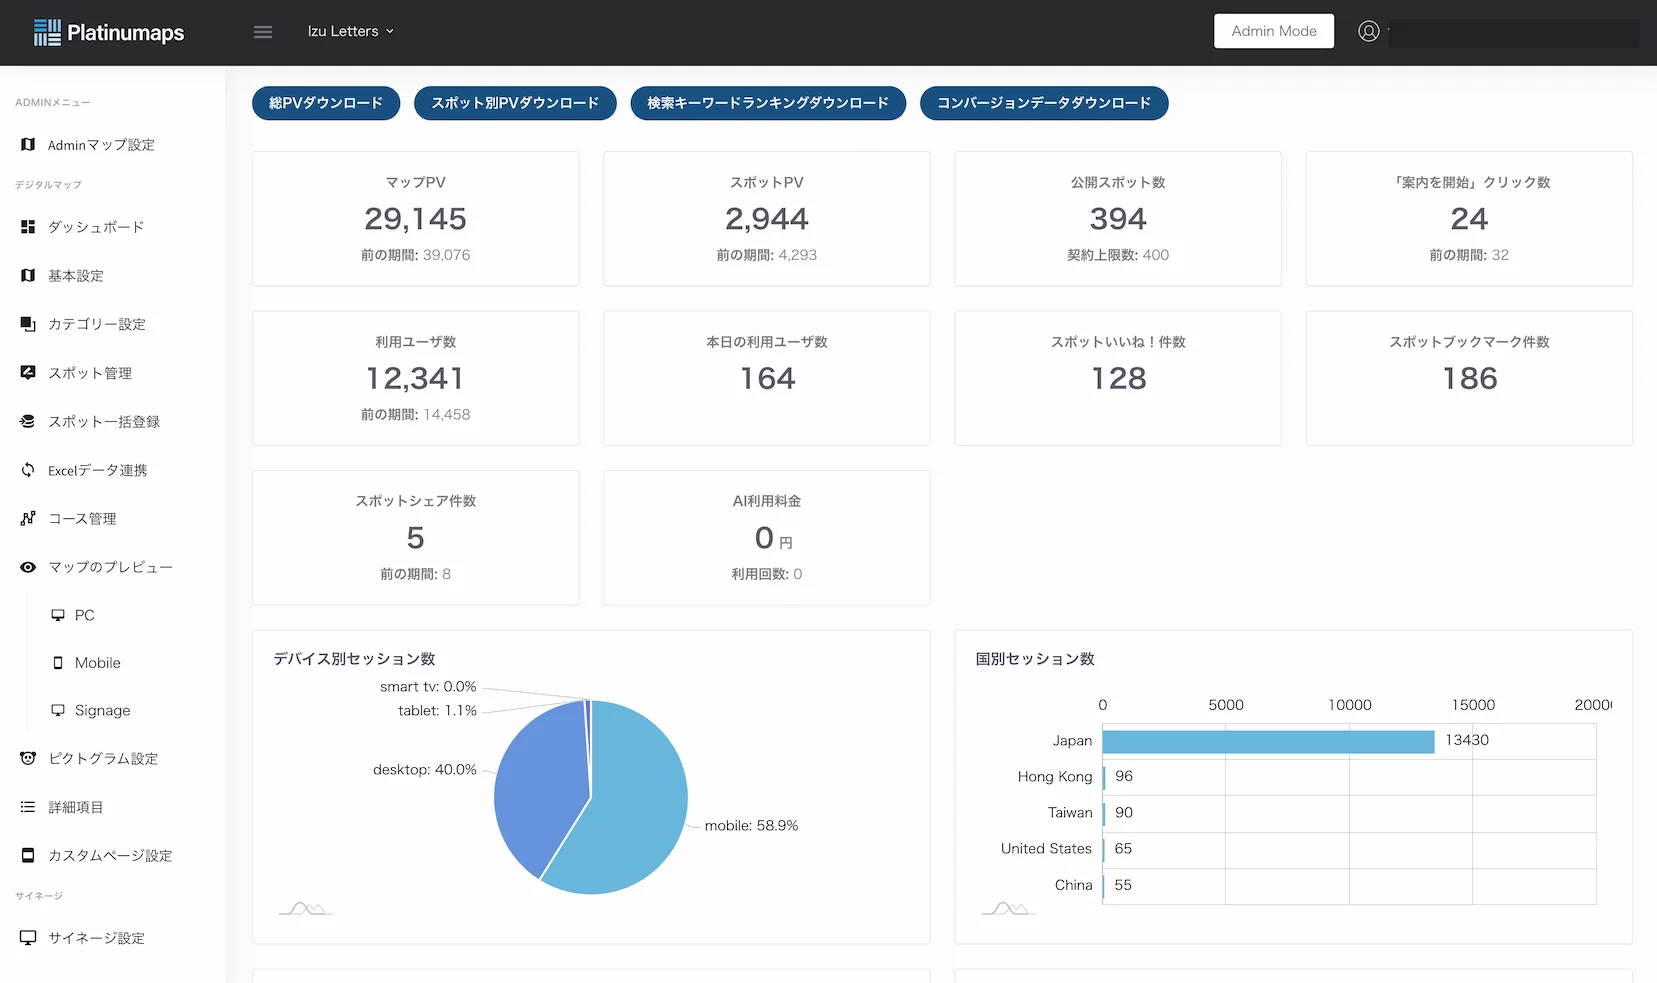The width and height of the screenshot is (1657, 983).
Task: Click the マップPV statistics card
Action: [415, 218]
